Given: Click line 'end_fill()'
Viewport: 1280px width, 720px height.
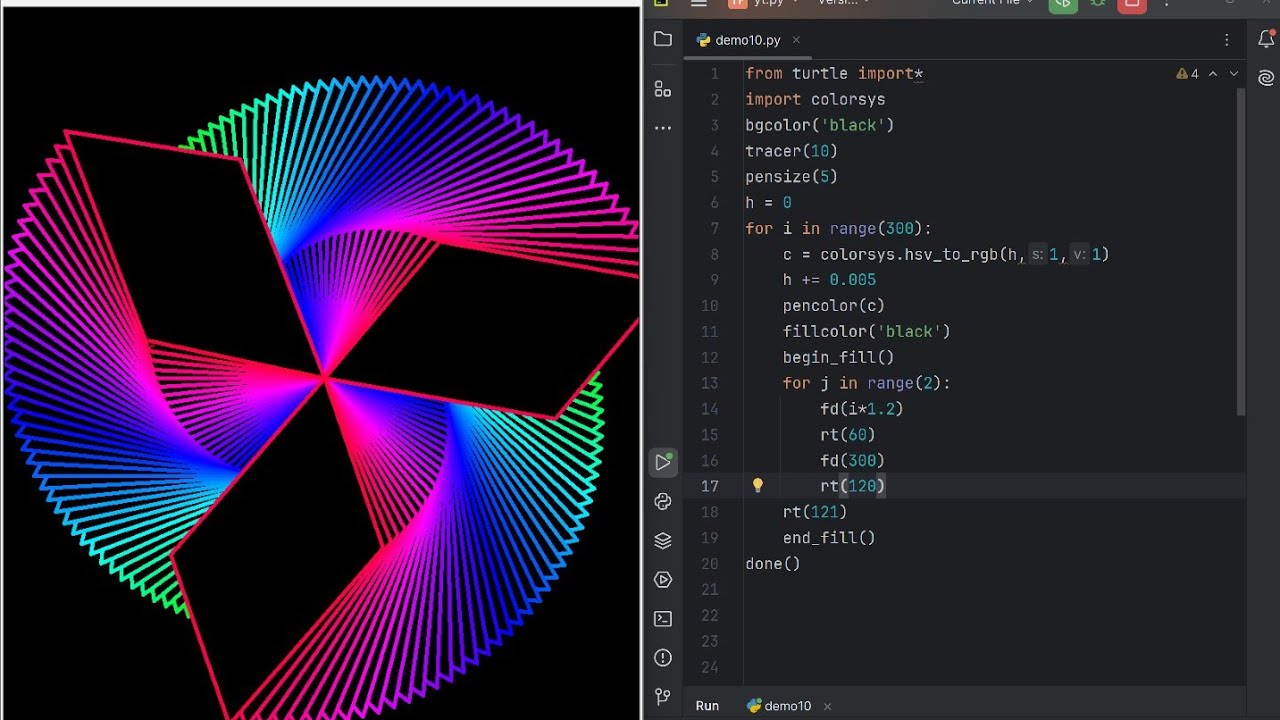Looking at the screenshot, I should (829, 538).
